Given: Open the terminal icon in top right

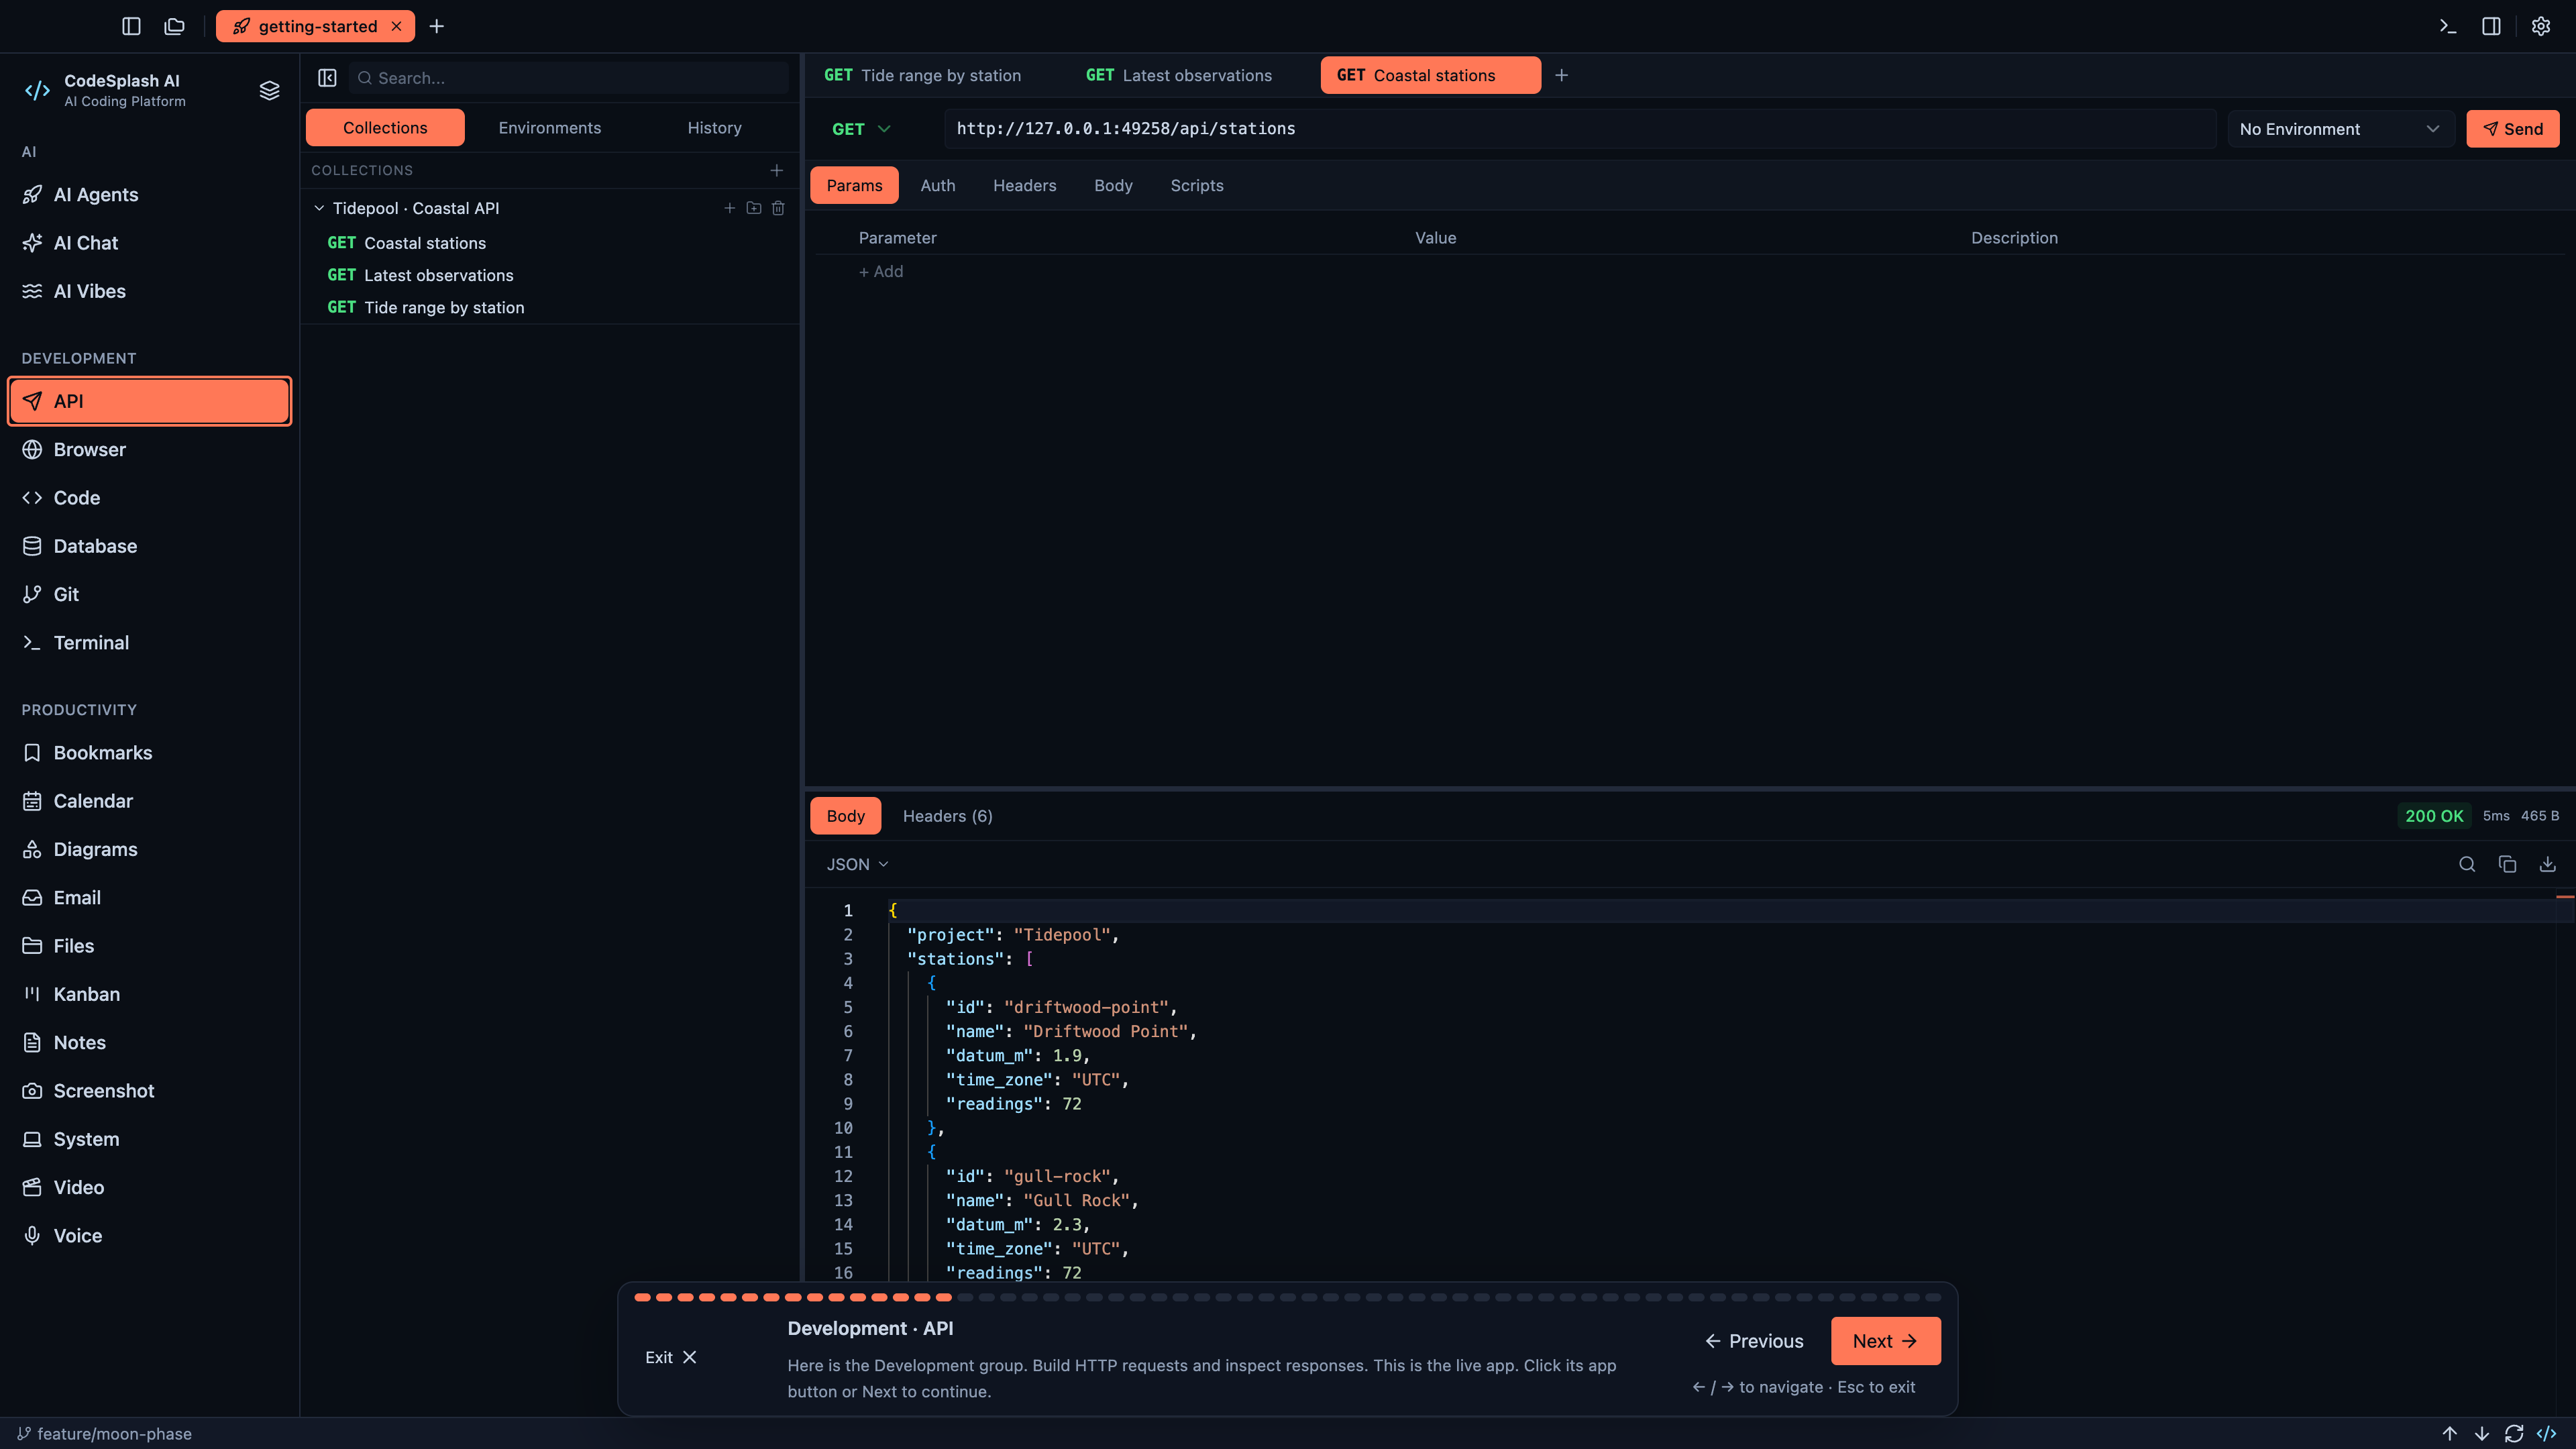Looking at the screenshot, I should (2447, 26).
